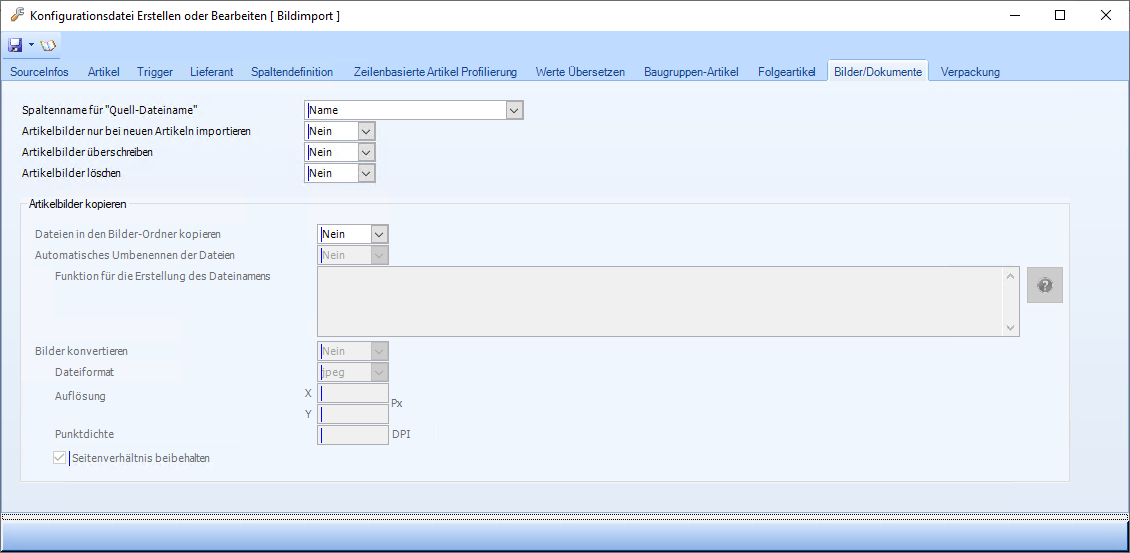Open 'Artikelbilder überschreiben' dropdown
The image size is (1130, 553).
(366, 152)
